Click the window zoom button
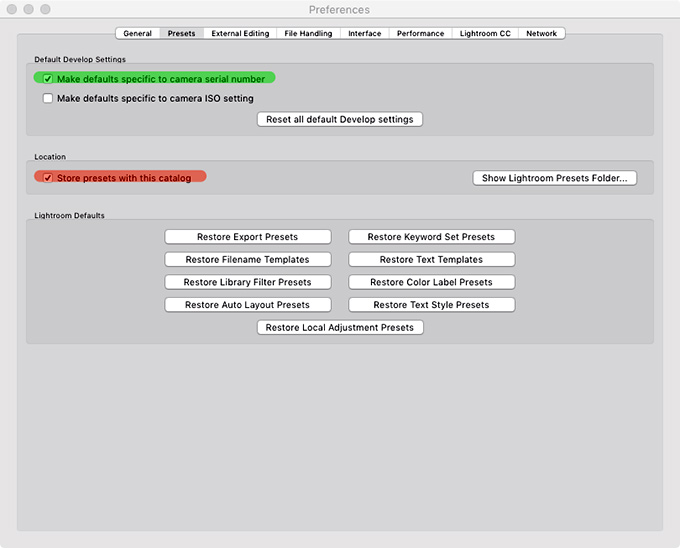680x548 pixels. tap(45, 9)
